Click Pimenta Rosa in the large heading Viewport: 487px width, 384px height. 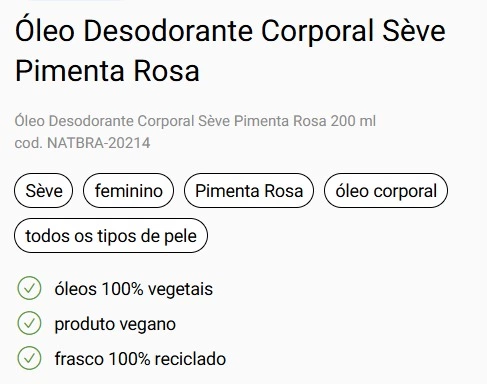click(x=107, y=71)
